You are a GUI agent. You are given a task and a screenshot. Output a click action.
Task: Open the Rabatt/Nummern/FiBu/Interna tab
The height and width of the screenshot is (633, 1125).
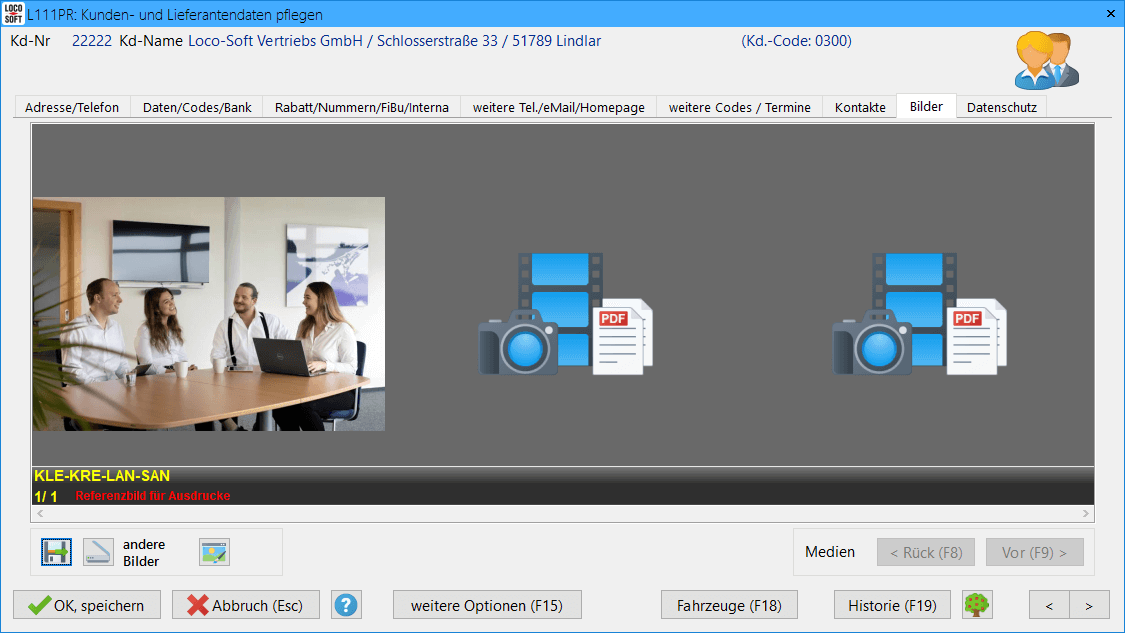[362, 107]
